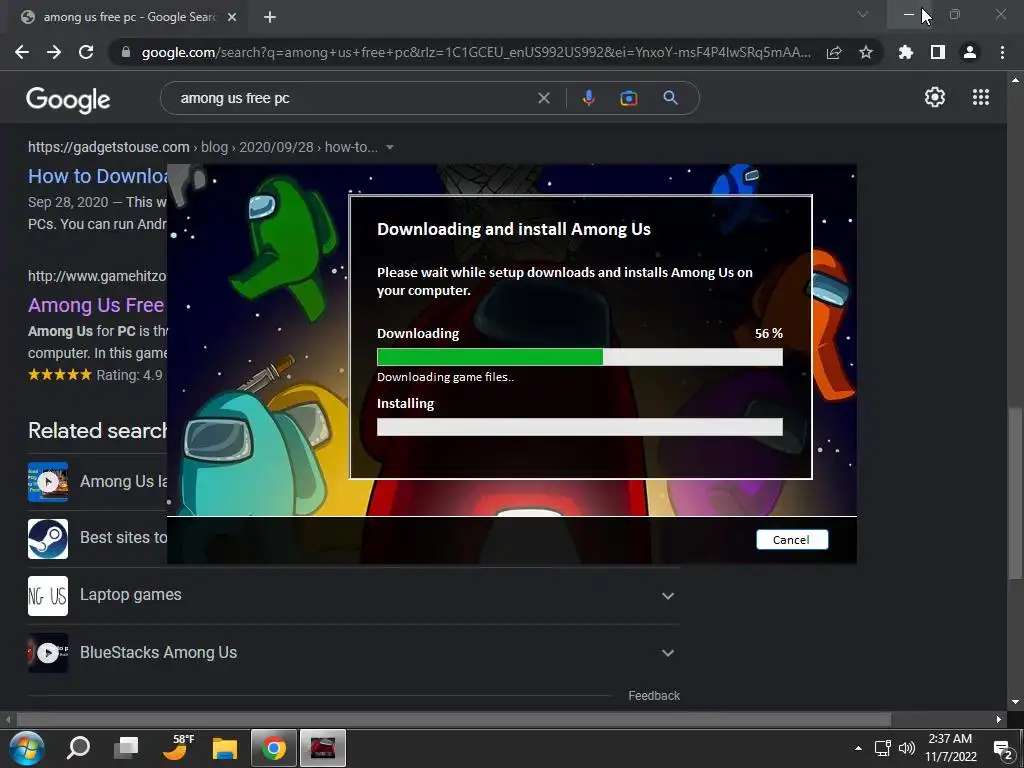Open the Chrome extensions puzzle icon

[906, 52]
